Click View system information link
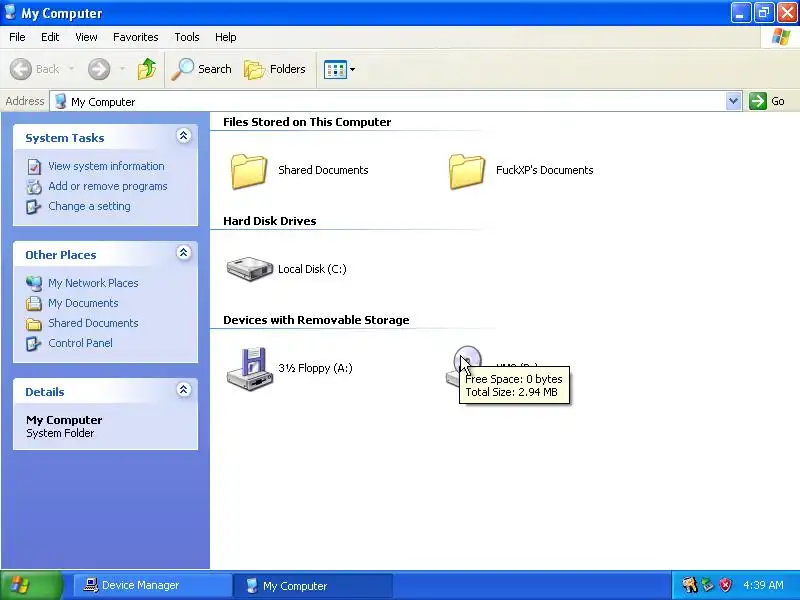This screenshot has width=800, height=600. pyautogui.click(x=106, y=166)
